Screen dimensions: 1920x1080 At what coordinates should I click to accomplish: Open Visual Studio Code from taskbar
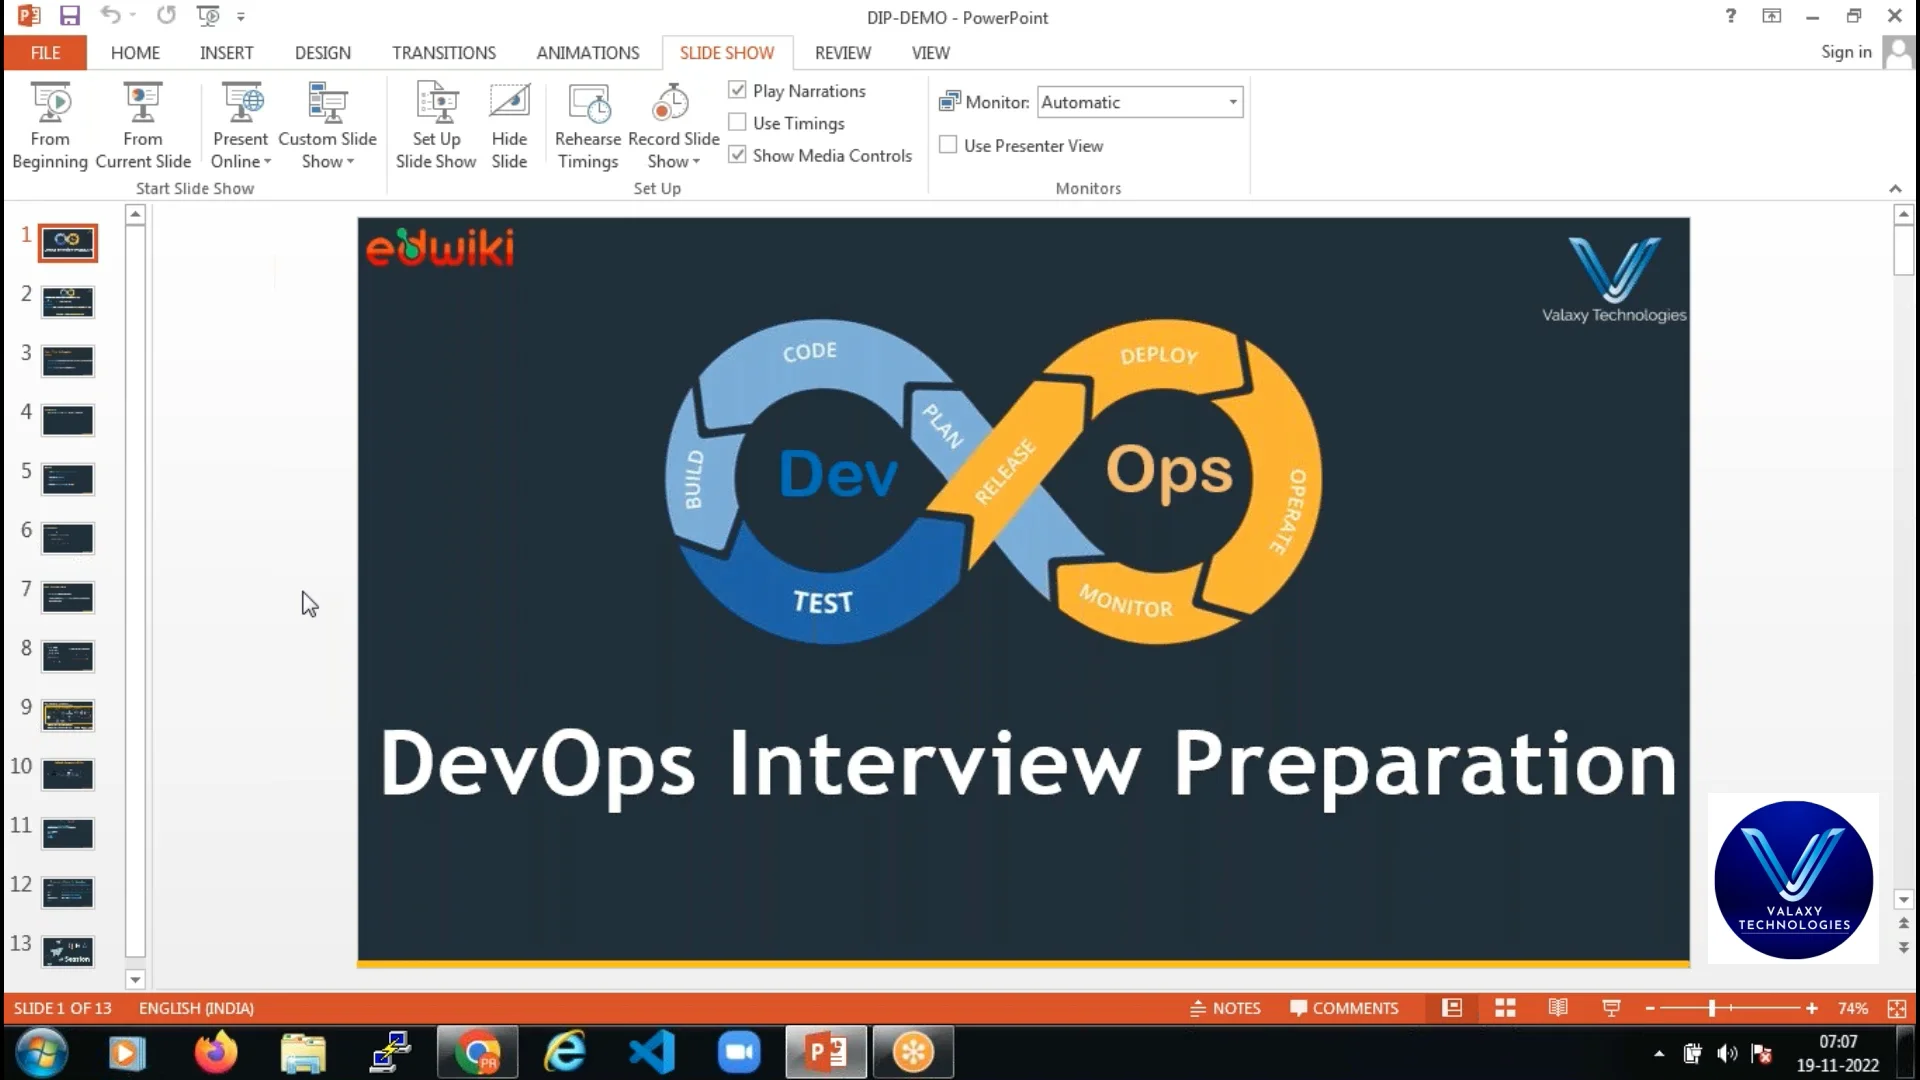point(652,1052)
